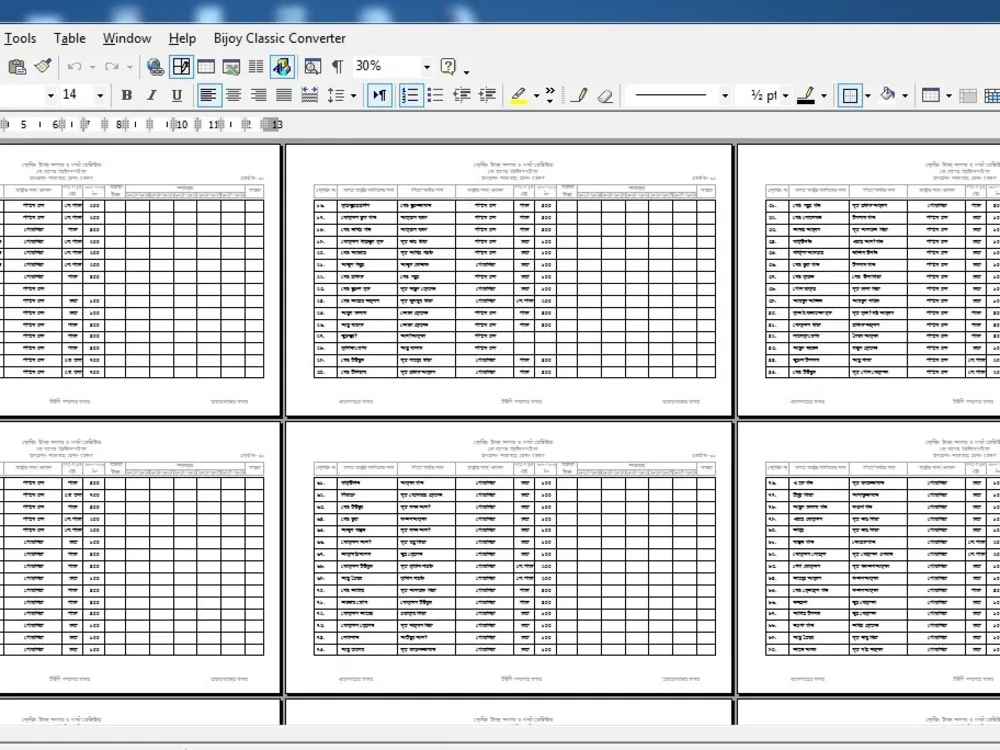Click the Columns icon
This screenshot has height=750, width=1000.
(x=256, y=66)
